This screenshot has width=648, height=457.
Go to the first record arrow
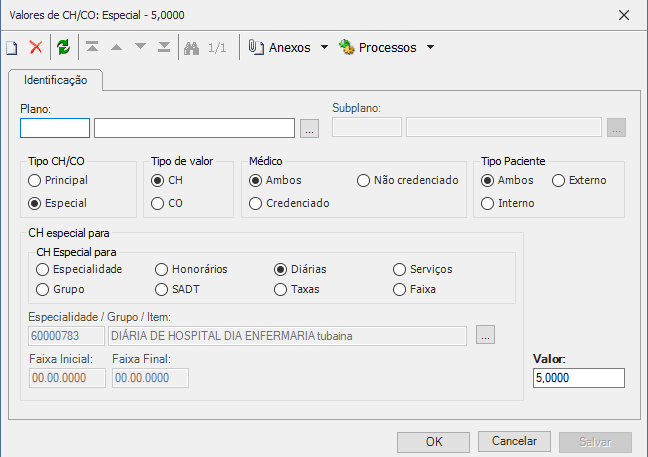92,47
